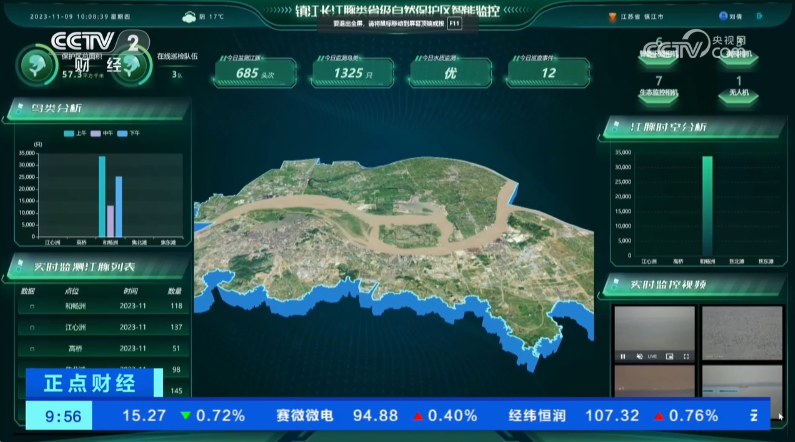795x442 pixels.
Task: Click the orange location icon beside 江苏省
Action: [613, 17]
